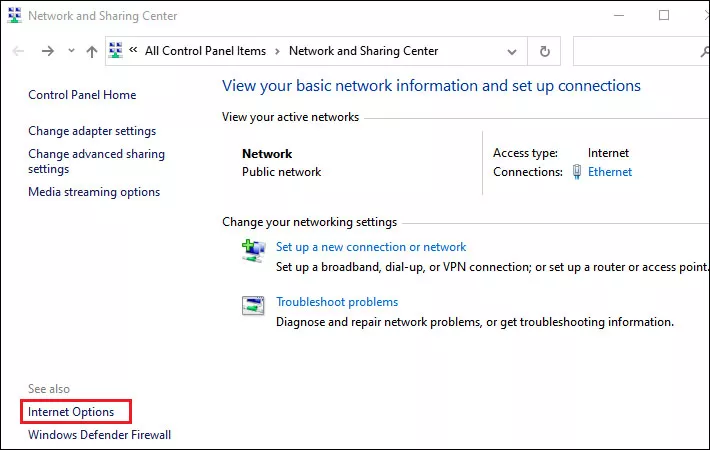
Task: Open Control Panel Home
Action: (x=82, y=95)
